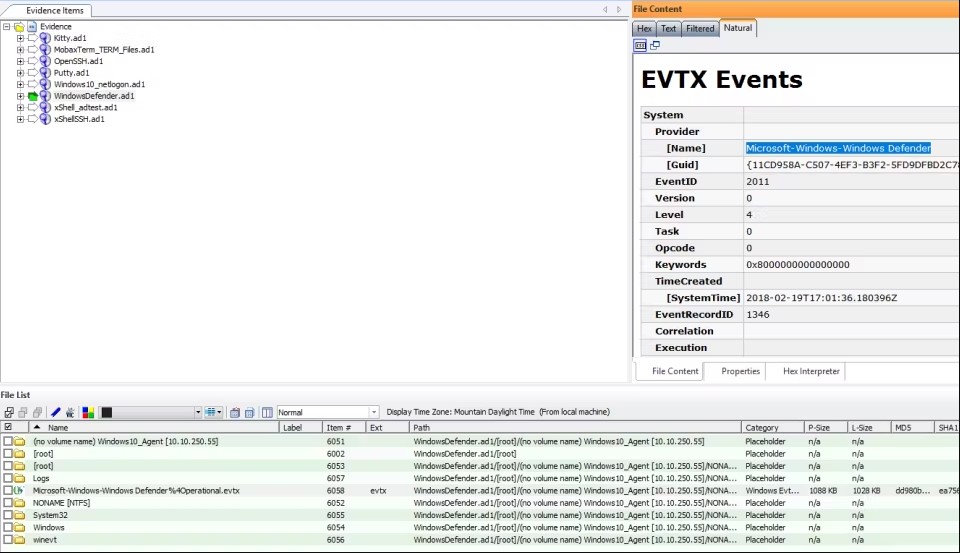Collapse the root Evidence tree node
Screen dimensions: 960x553
coord(7,27)
